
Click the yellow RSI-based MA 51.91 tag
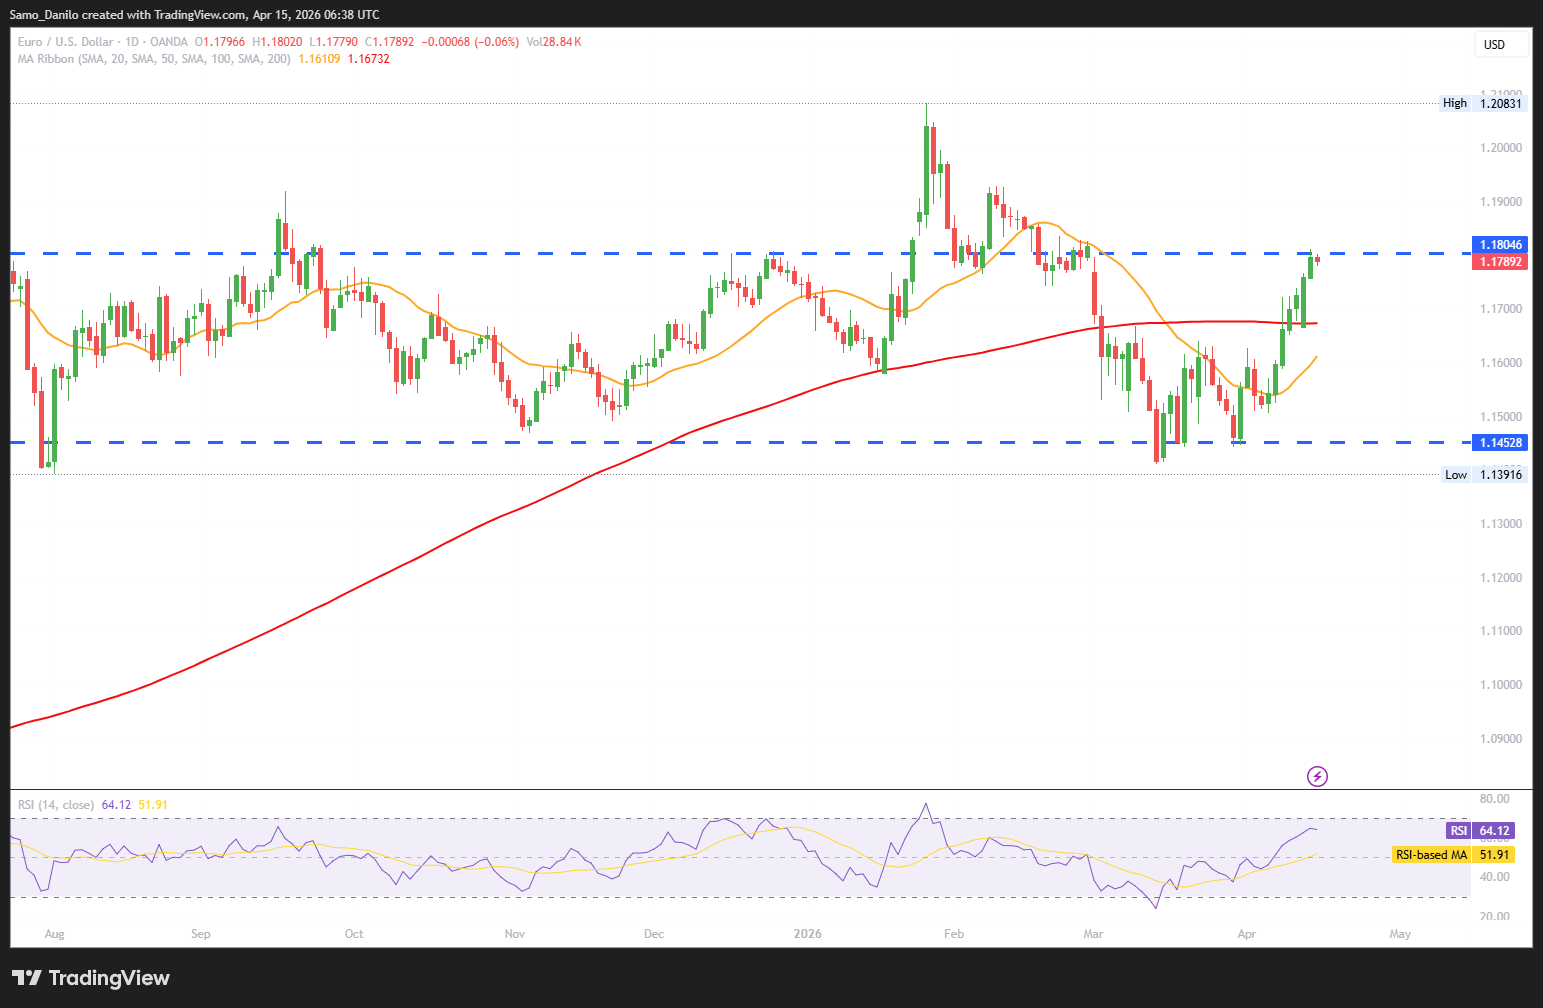coord(1453,855)
